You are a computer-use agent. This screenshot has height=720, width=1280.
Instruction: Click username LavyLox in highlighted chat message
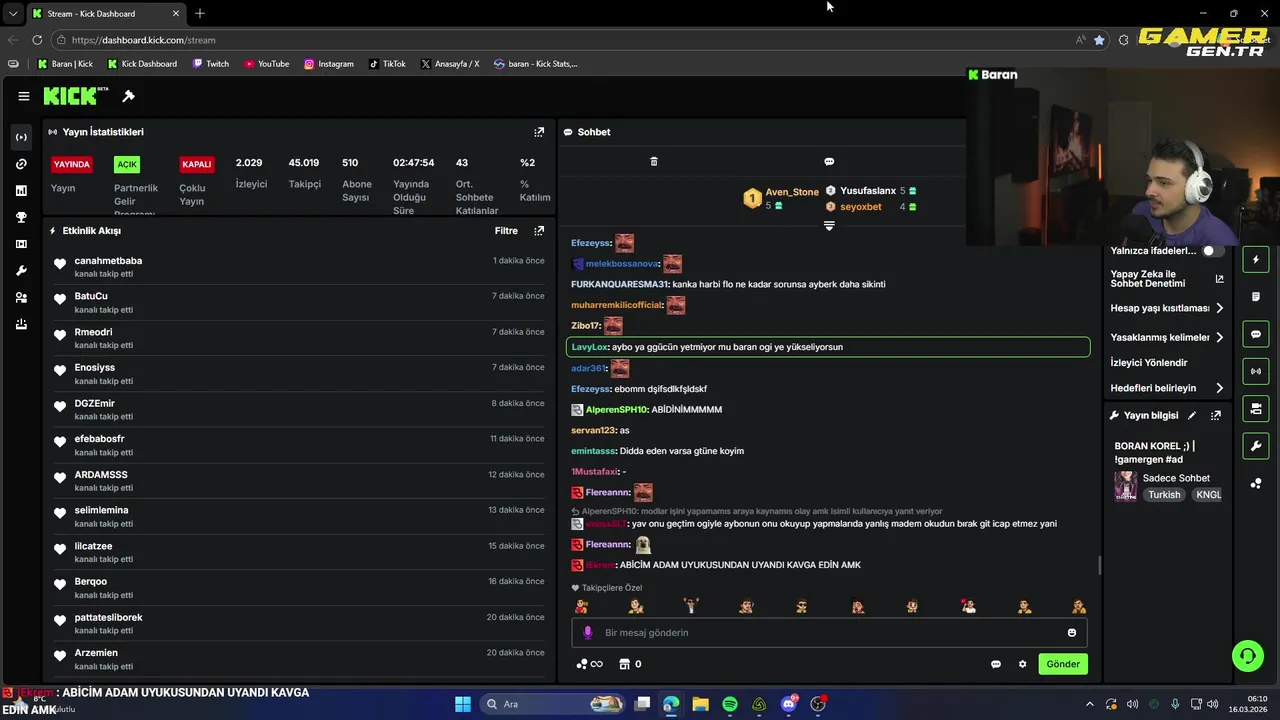click(589, 347)
